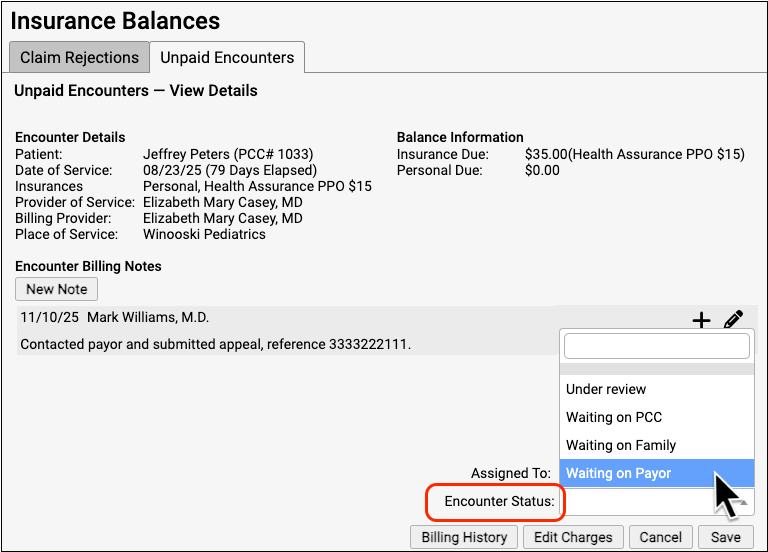The height and width of the screenshot is (552, 768).
Task: Click the note text about the submitted appeal
Action: tap(215, 344)
